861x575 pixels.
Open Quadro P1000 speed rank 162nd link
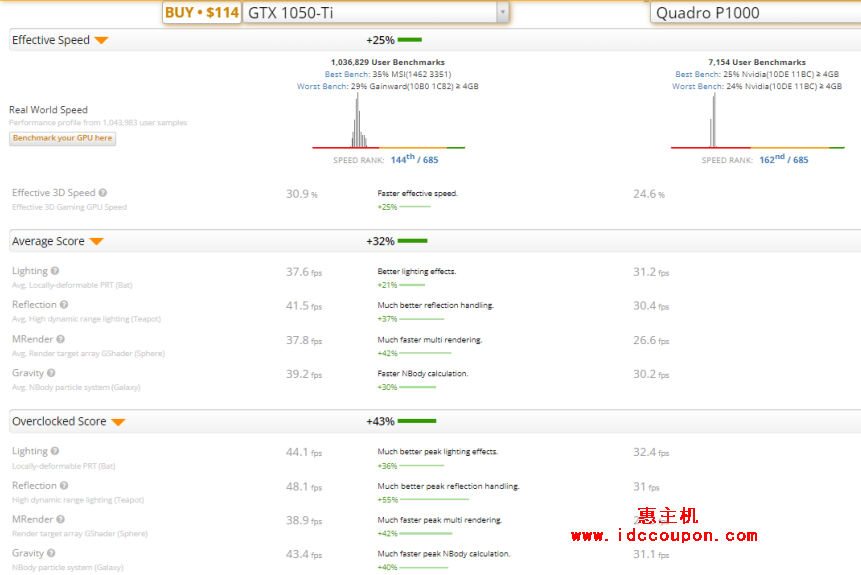click(x=773, y=159)
